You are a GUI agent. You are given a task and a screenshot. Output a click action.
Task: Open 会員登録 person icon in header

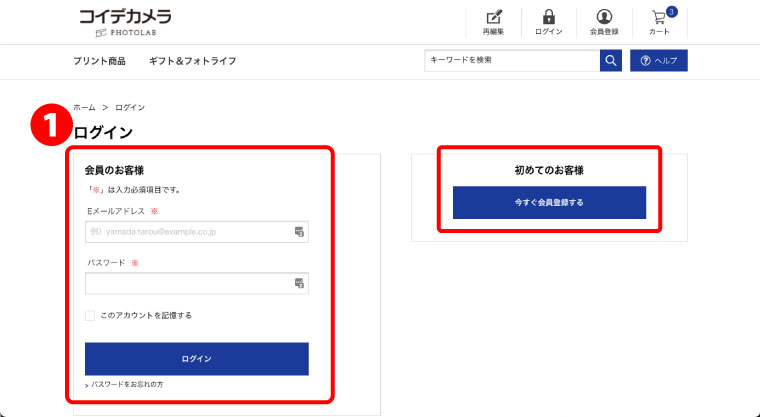click(x=604, y=18)
